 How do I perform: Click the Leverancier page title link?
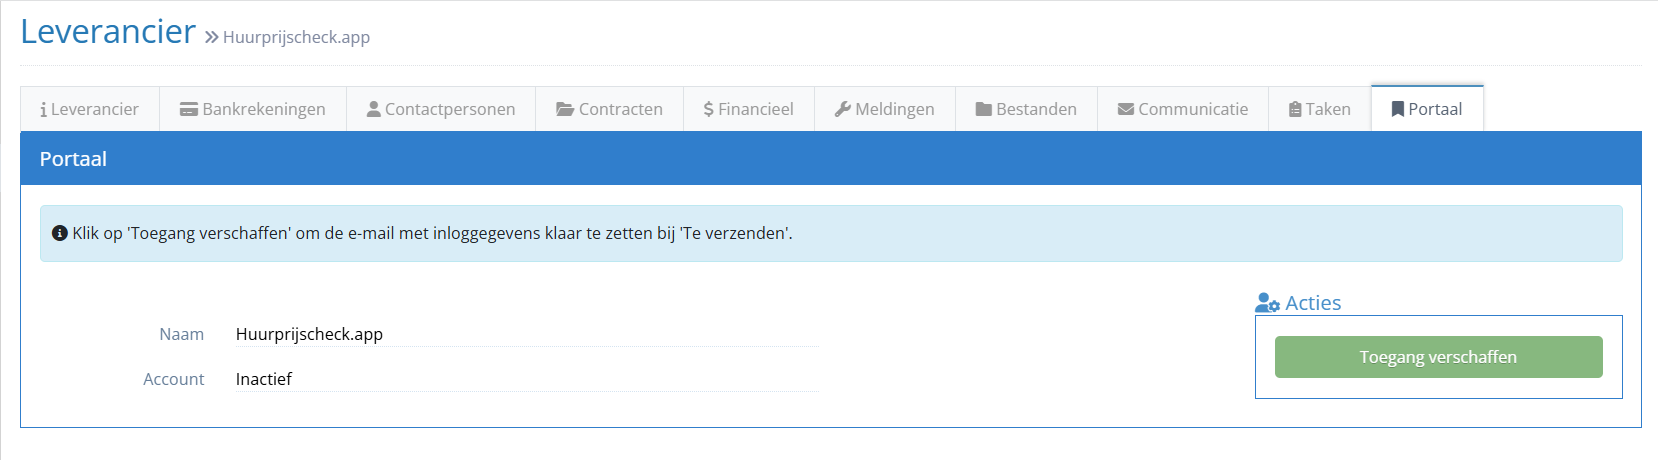point(108,32)
